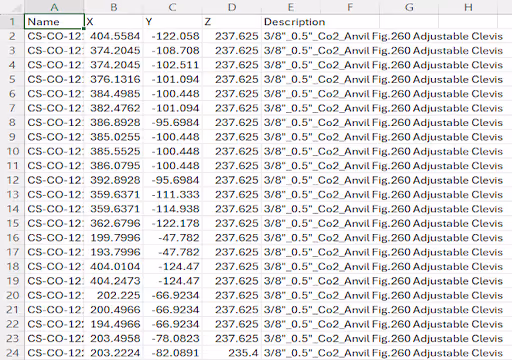Click cell with X value 386.8928
This screenshot has width=512, height=360.
pyautogui.click(x=113, y=122)
